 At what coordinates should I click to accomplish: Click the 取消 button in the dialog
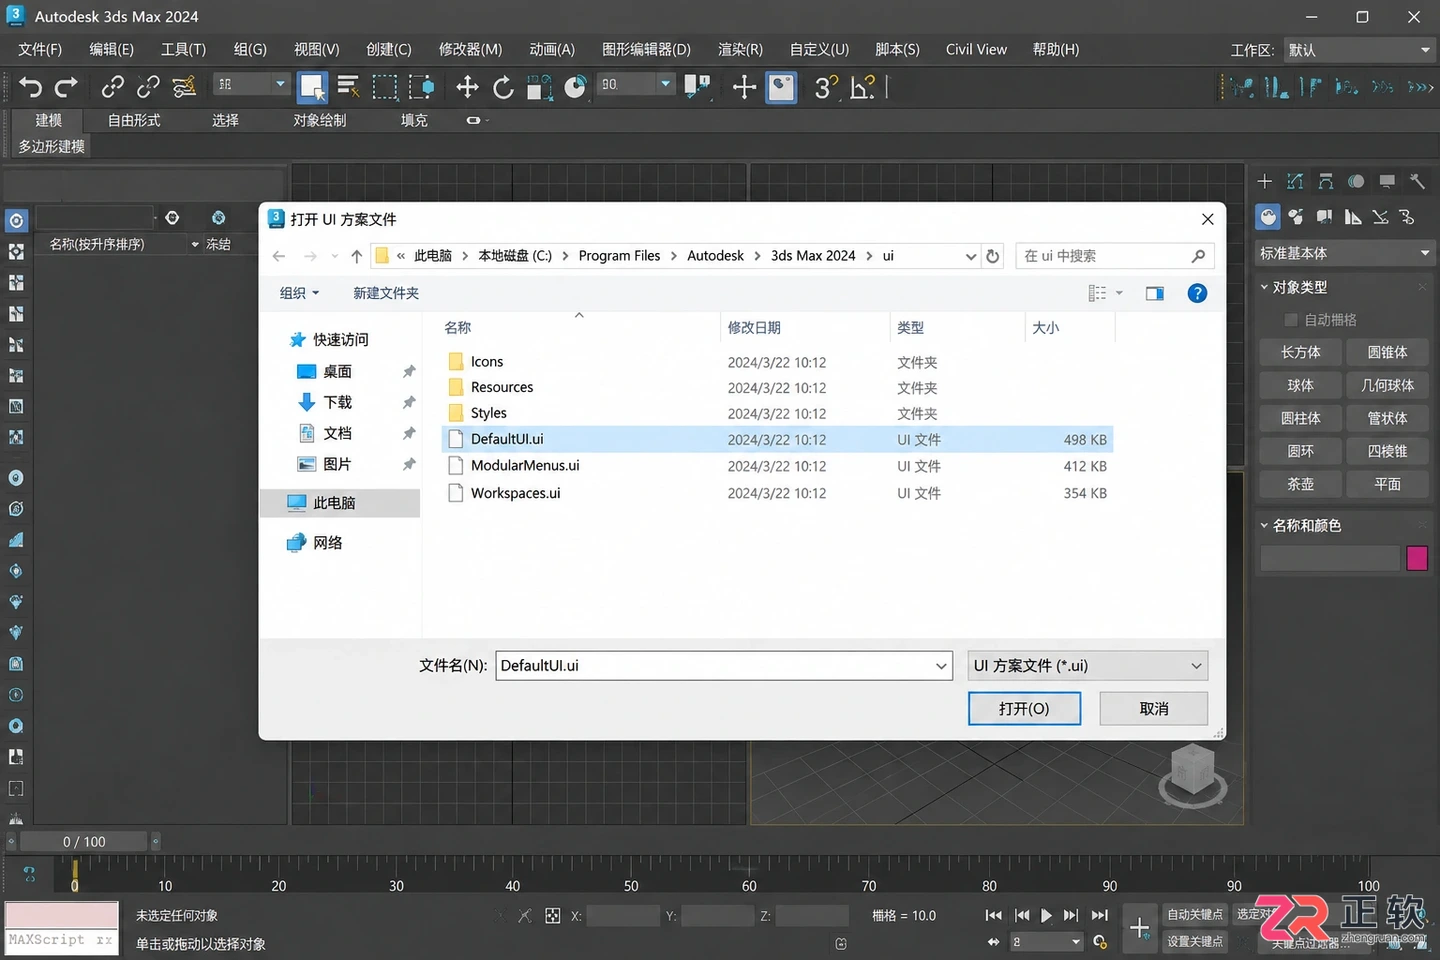1154,709
